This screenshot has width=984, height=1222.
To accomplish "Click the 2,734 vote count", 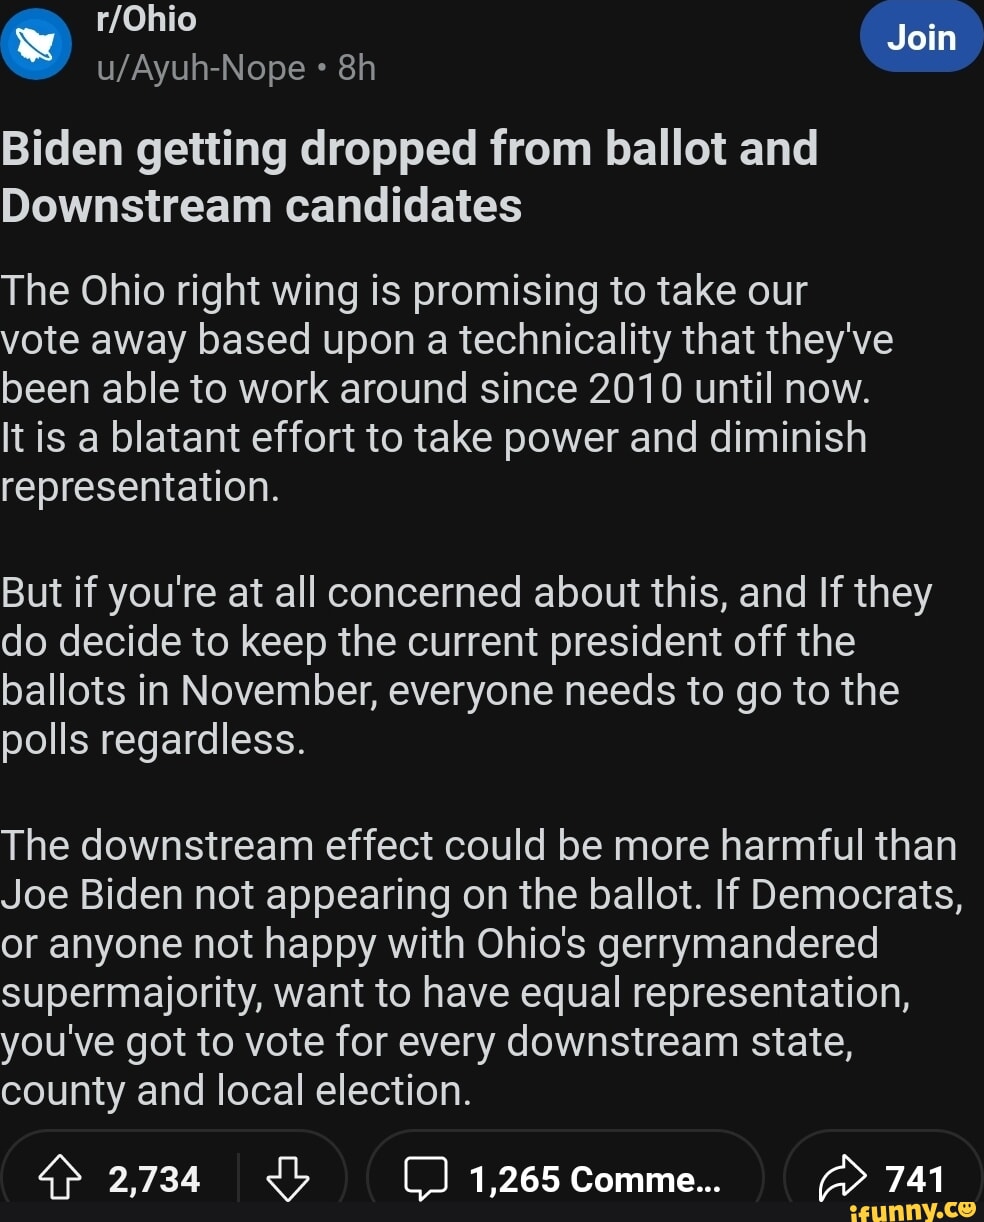I will point(154,1179).
